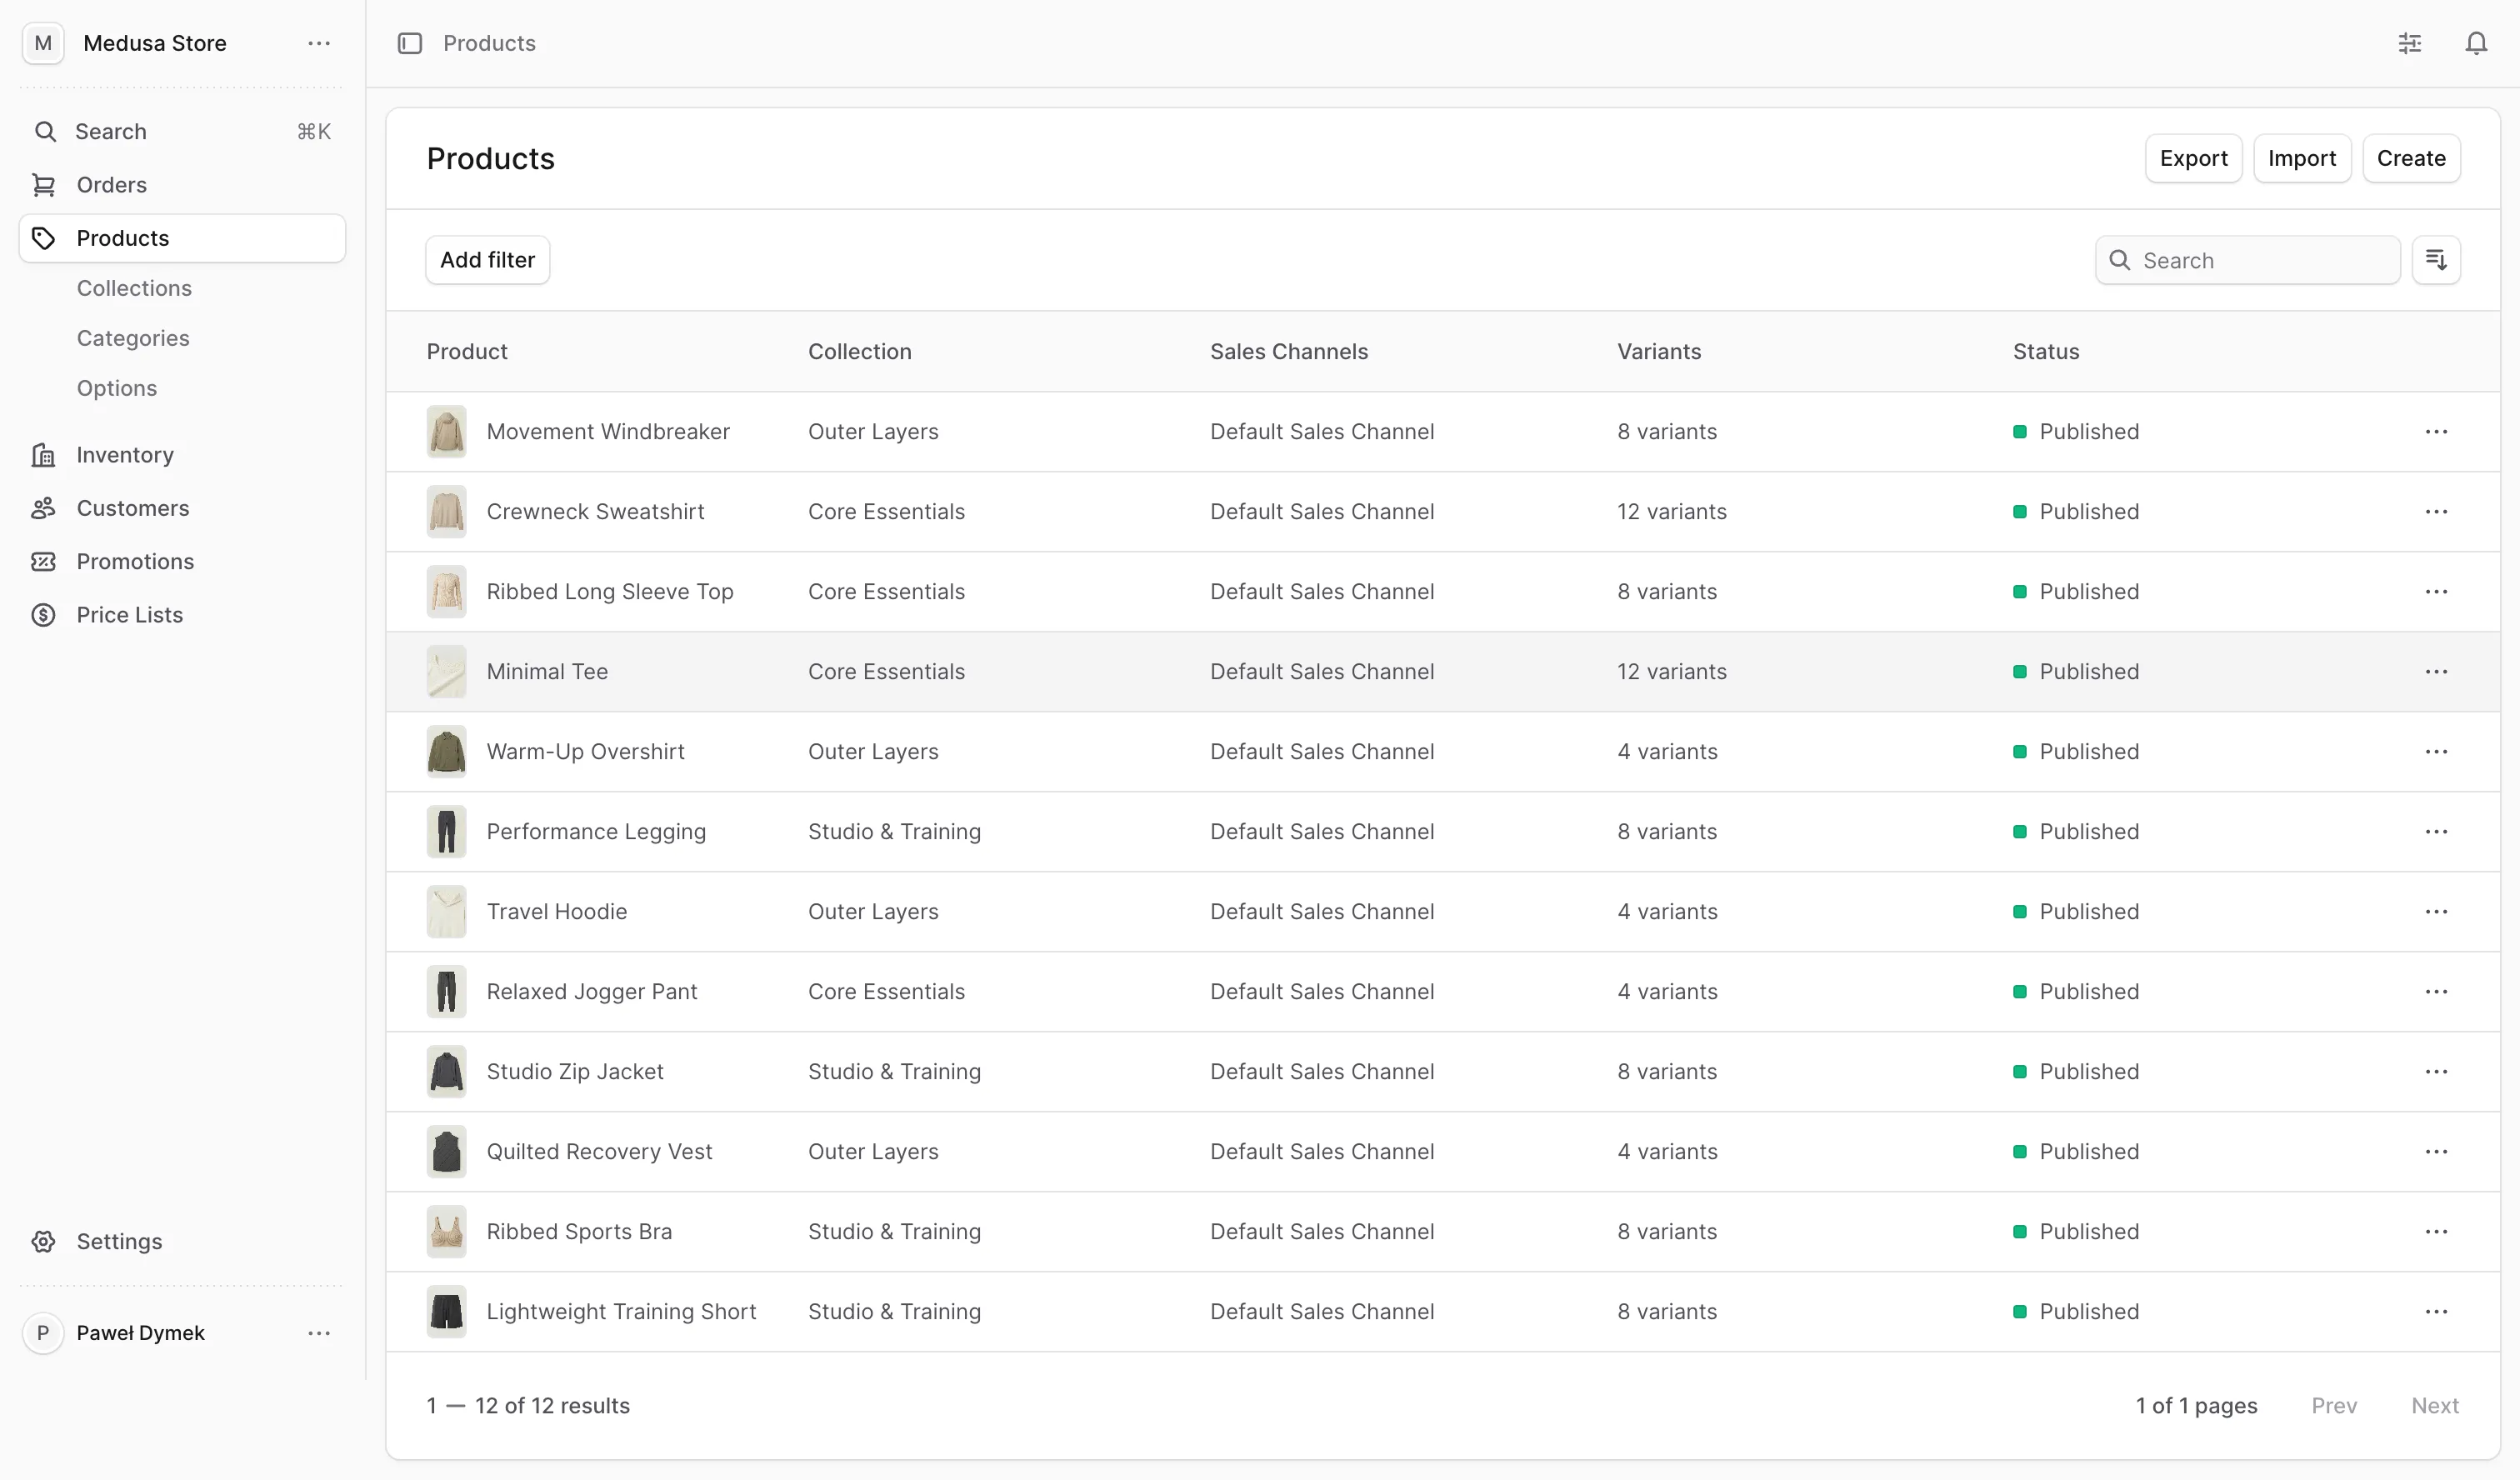This screenshot has height=1480, width=2520.
Task: Click the Warm-Up Overshirt thumbnail
Action: click(446, 752)
